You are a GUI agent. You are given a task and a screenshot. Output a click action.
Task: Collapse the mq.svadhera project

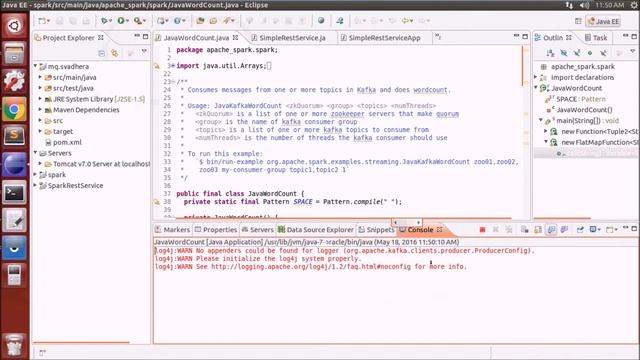coord(36,66)
